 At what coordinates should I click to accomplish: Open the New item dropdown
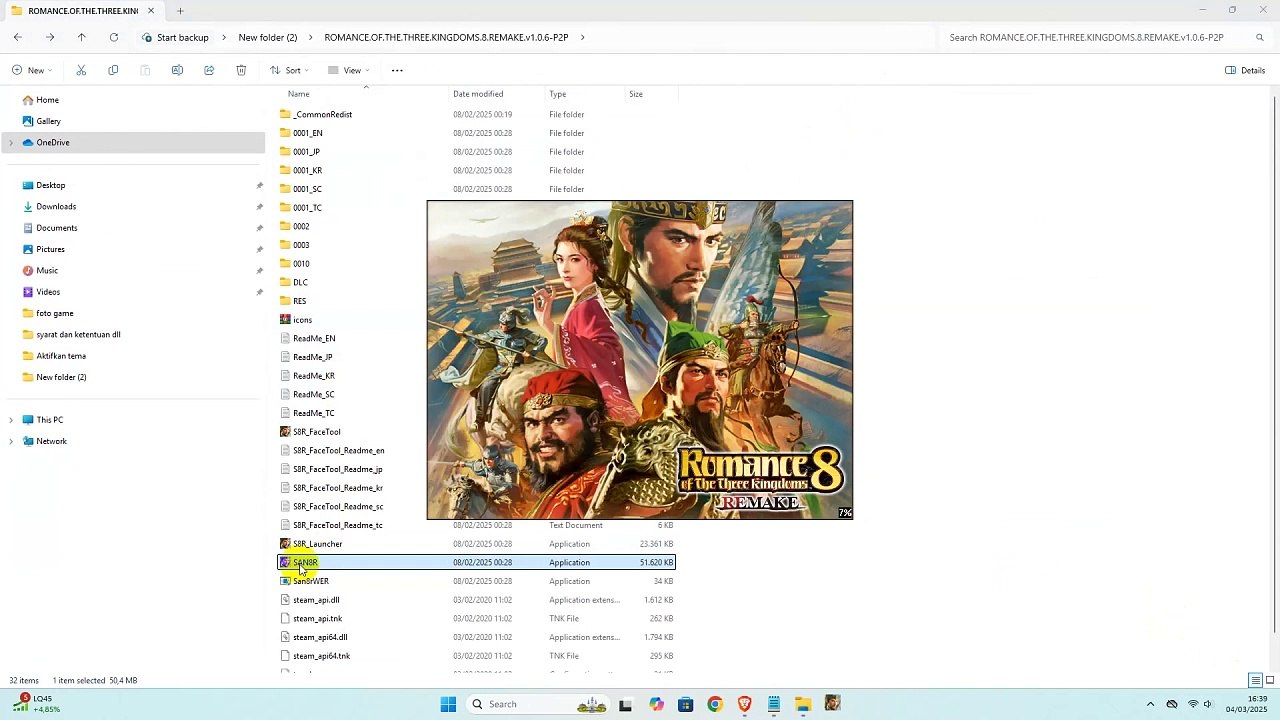[31, 70]
